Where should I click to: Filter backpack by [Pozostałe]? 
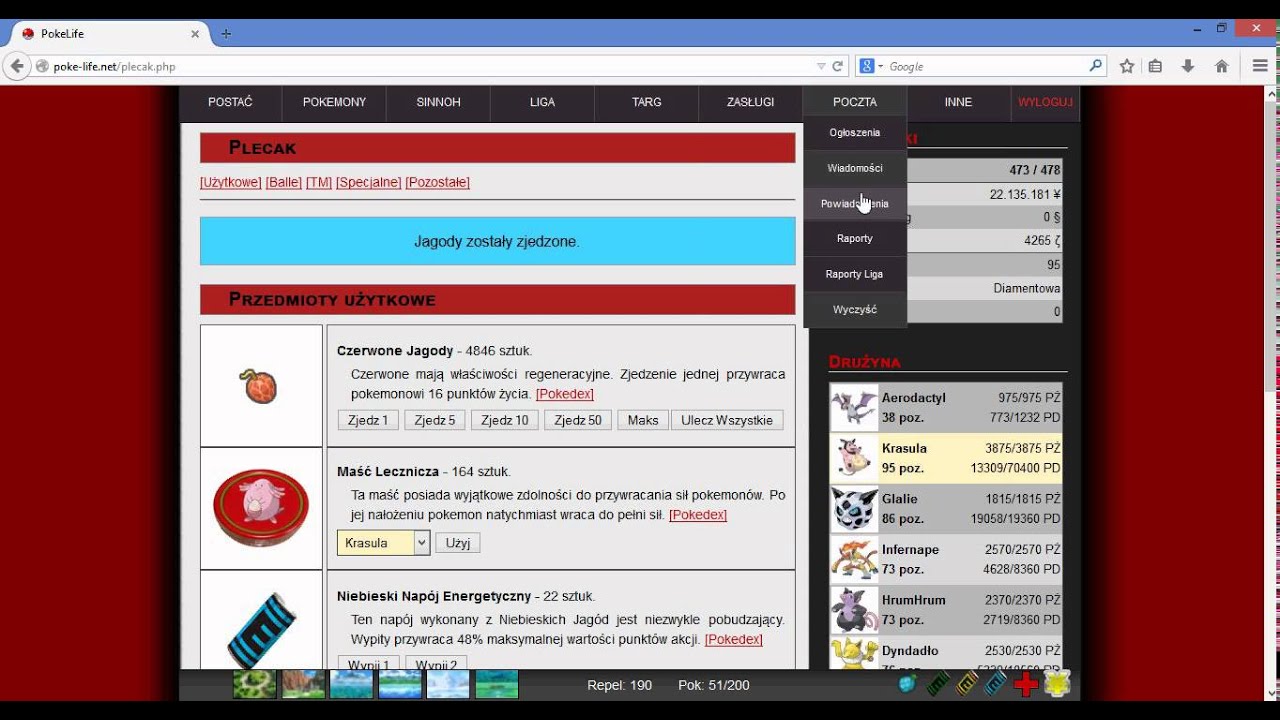[437, 182]
